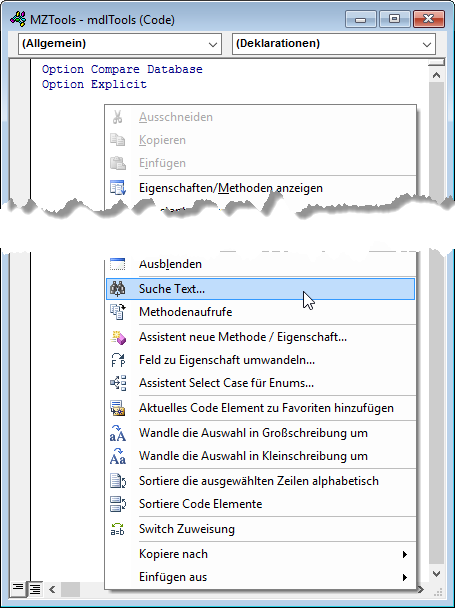This screenshot has height=608, width=455.
Task: Click the sort lines alphabetically icon
Action: tap(118, 481)
